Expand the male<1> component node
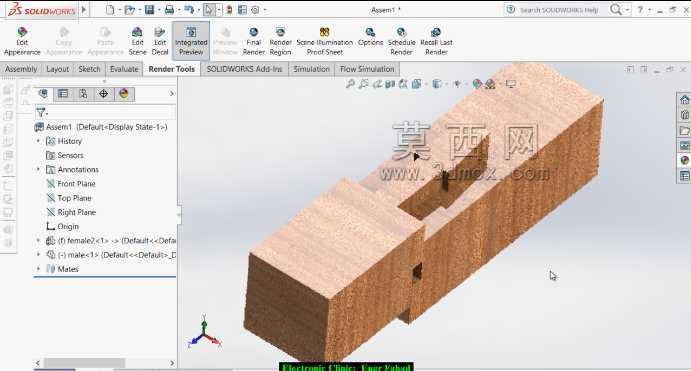This screenshot has height=371, width=691. tap(38, 255)
